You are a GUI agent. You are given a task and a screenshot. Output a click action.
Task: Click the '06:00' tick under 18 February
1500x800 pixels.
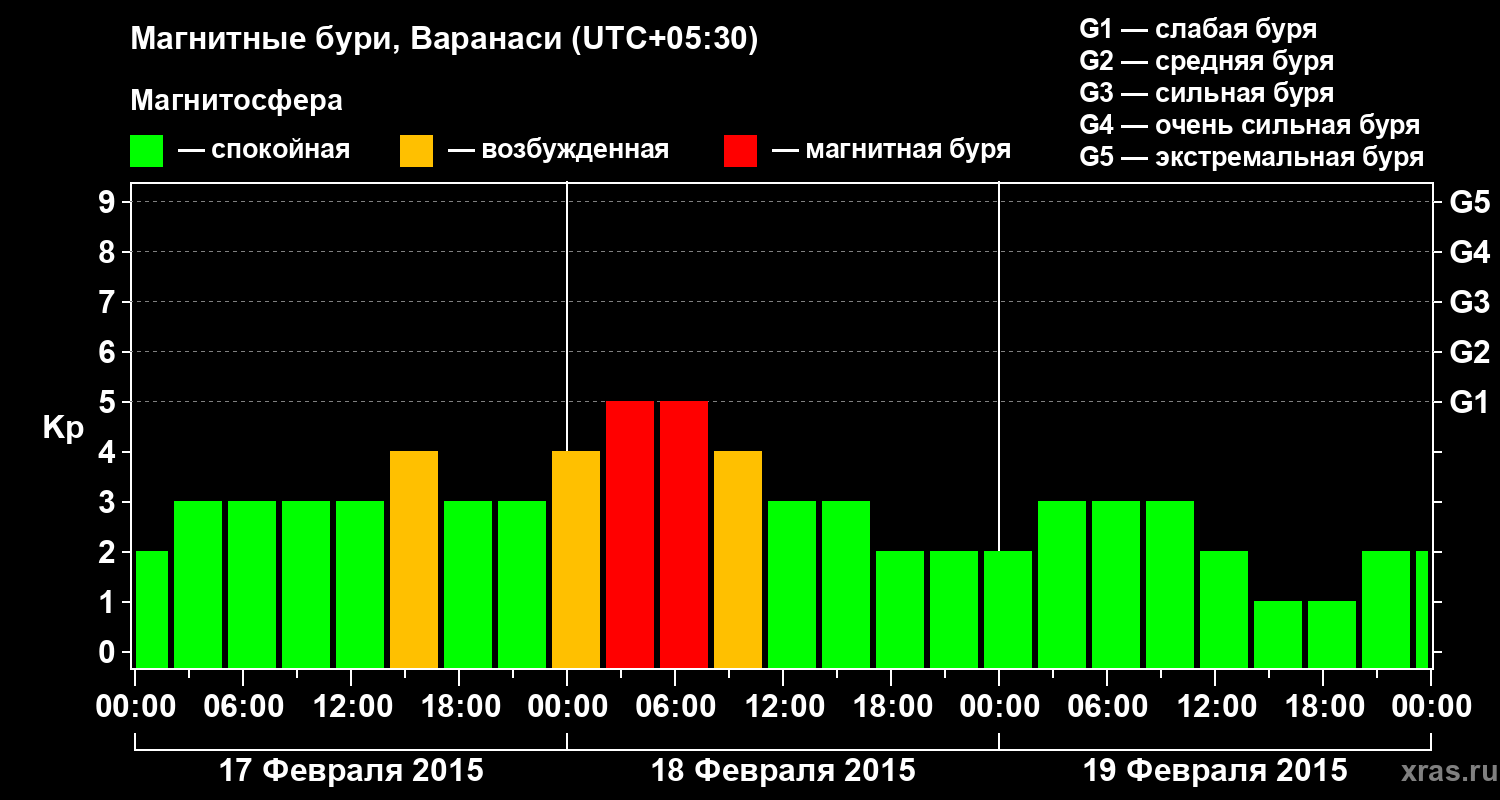pyautogui.click(x=675, y=706)
